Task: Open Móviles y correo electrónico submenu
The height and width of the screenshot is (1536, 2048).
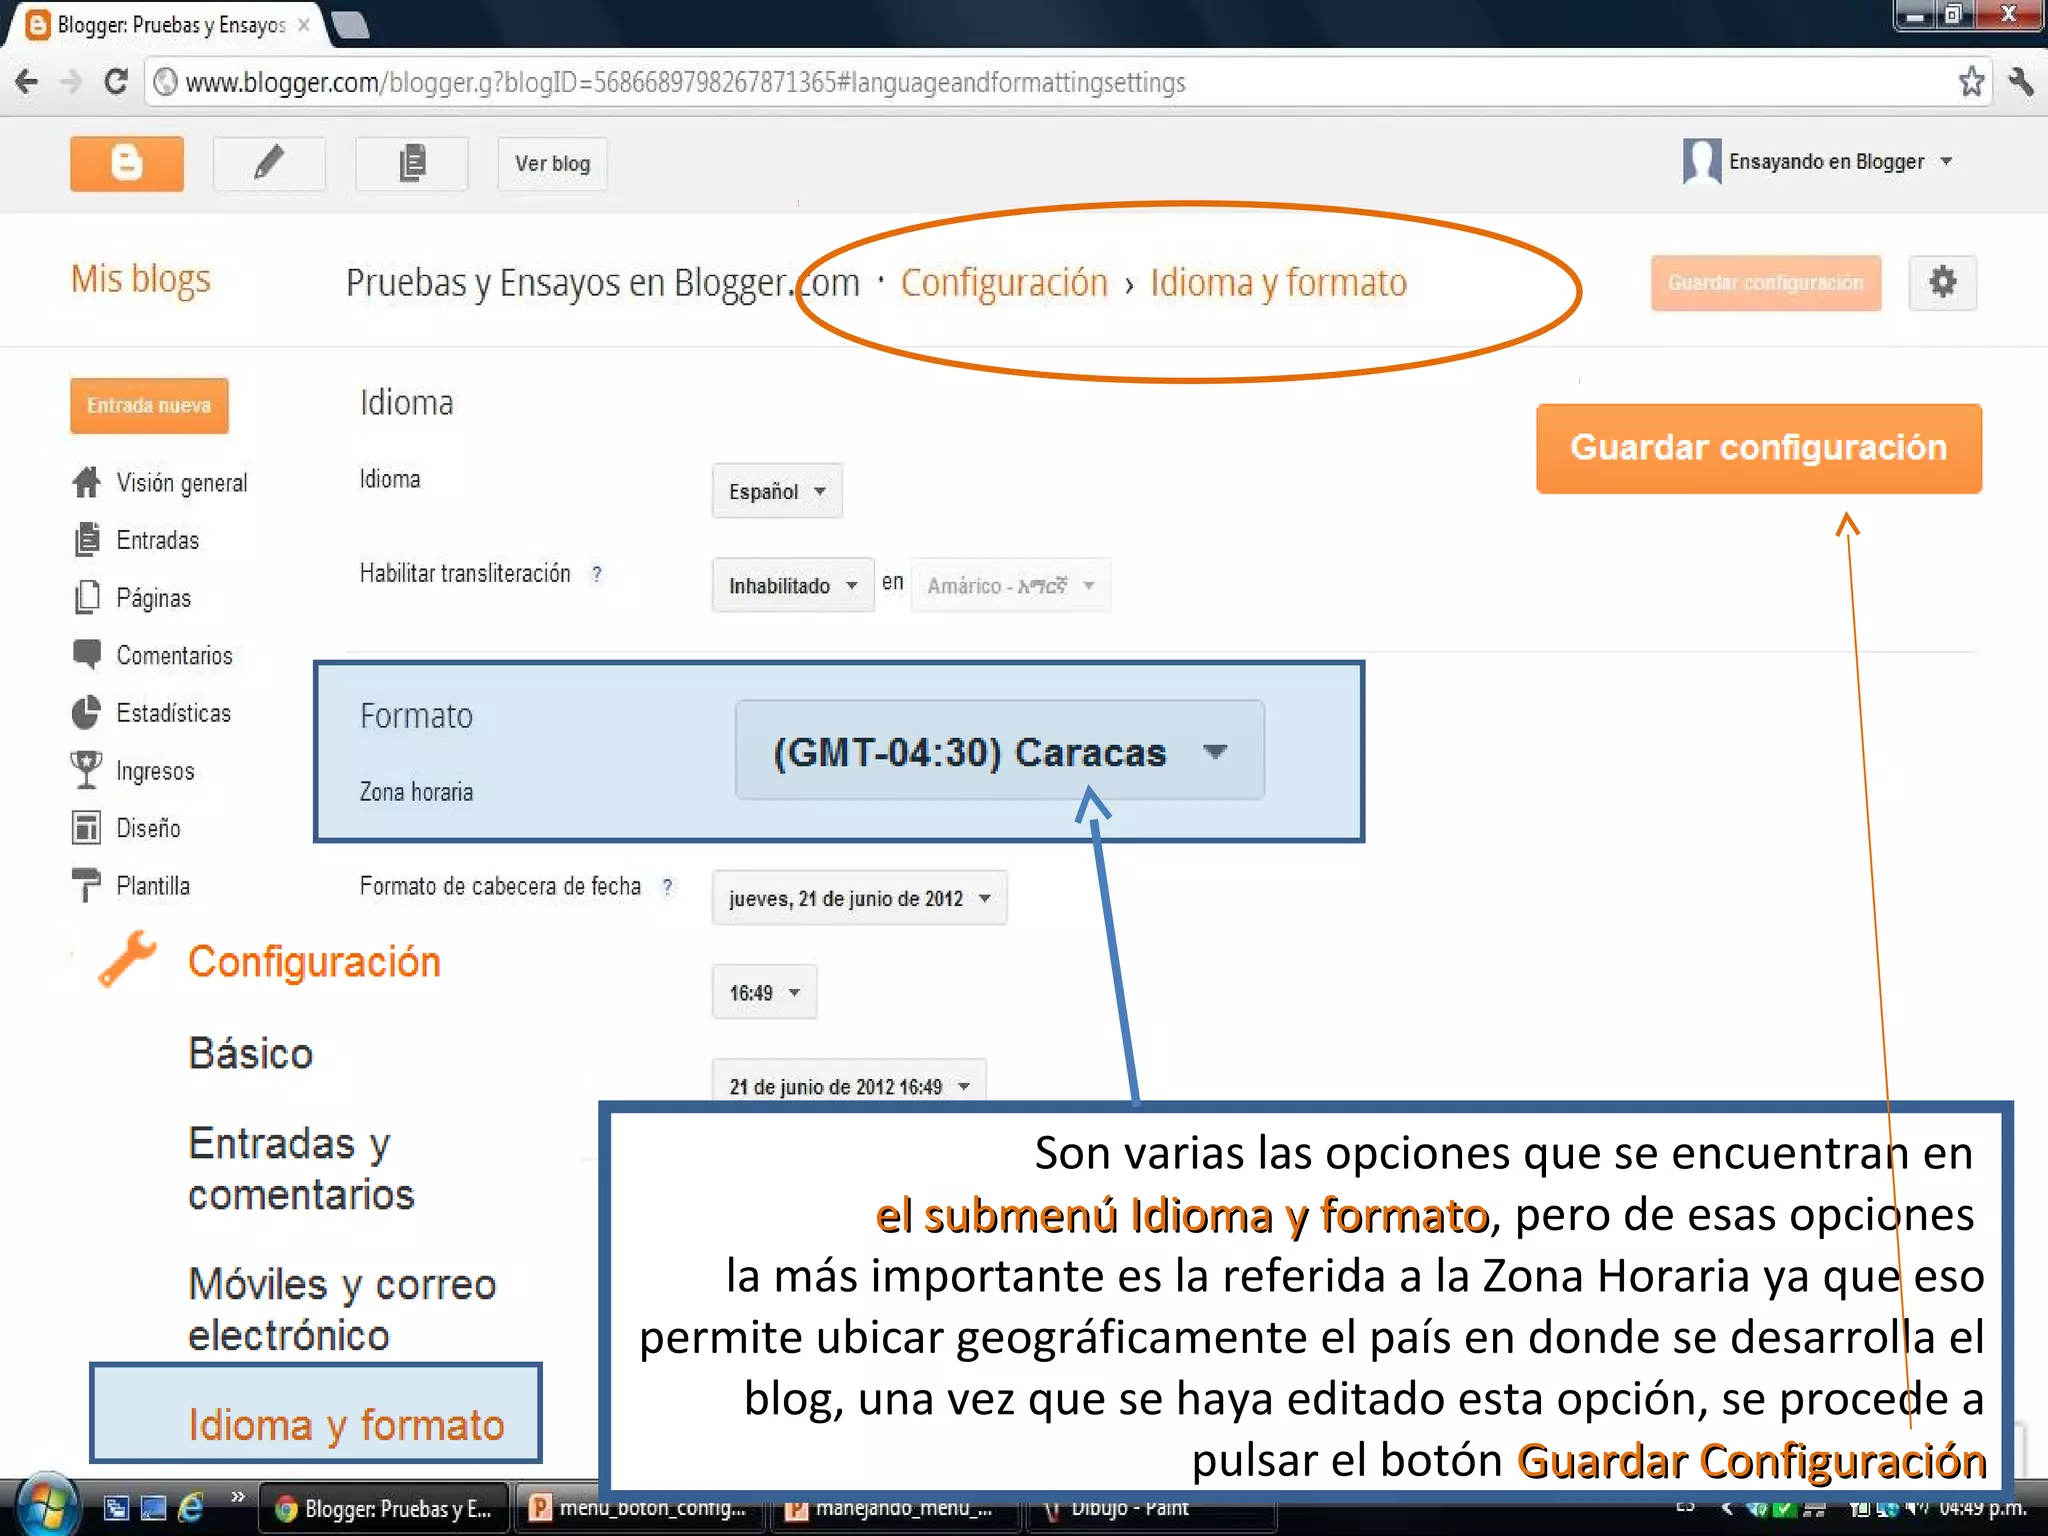Action: coord(342,1310)
